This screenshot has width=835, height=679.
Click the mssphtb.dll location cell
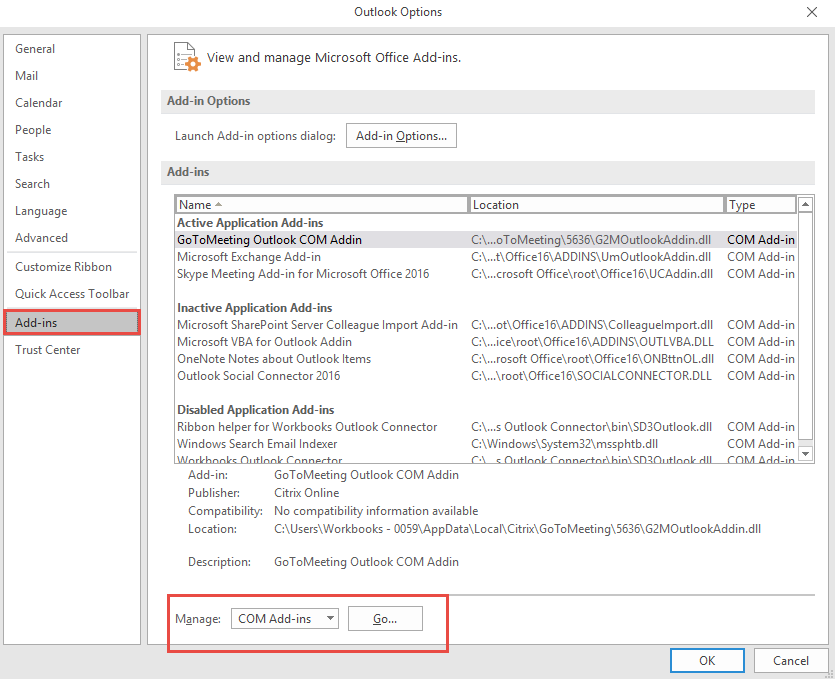(x=564, y=445)
